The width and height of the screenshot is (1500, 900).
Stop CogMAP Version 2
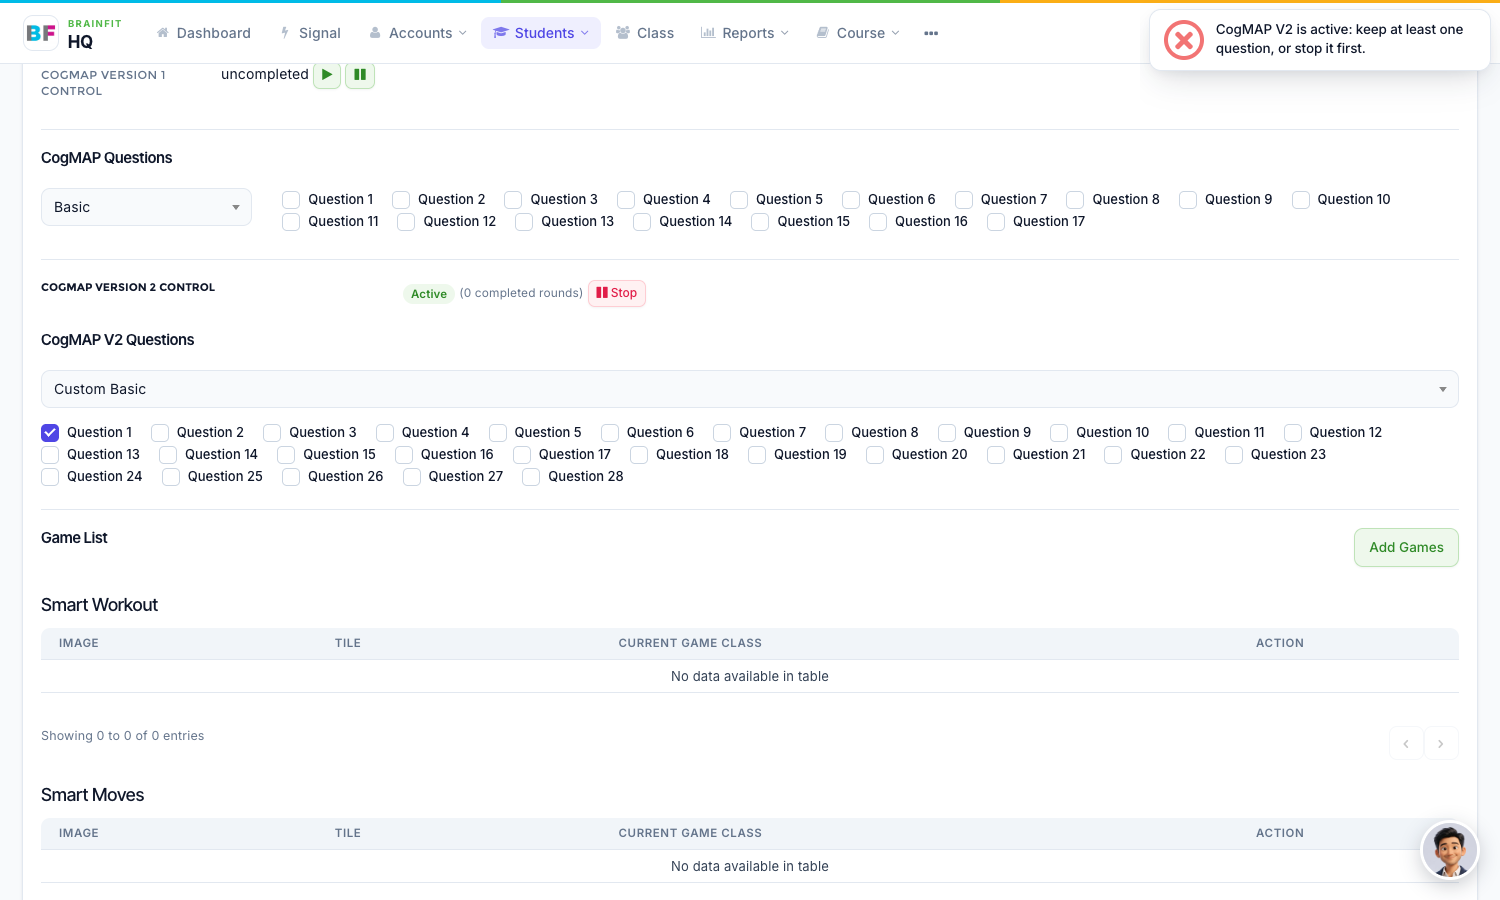click(617, 293)
